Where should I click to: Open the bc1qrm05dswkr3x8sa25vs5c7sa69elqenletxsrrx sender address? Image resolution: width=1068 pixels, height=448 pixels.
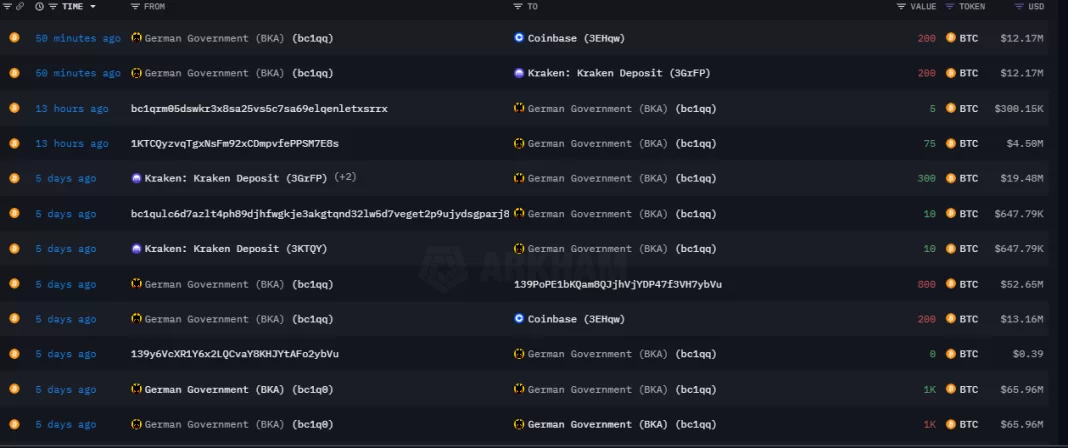(x=259, y=108)
